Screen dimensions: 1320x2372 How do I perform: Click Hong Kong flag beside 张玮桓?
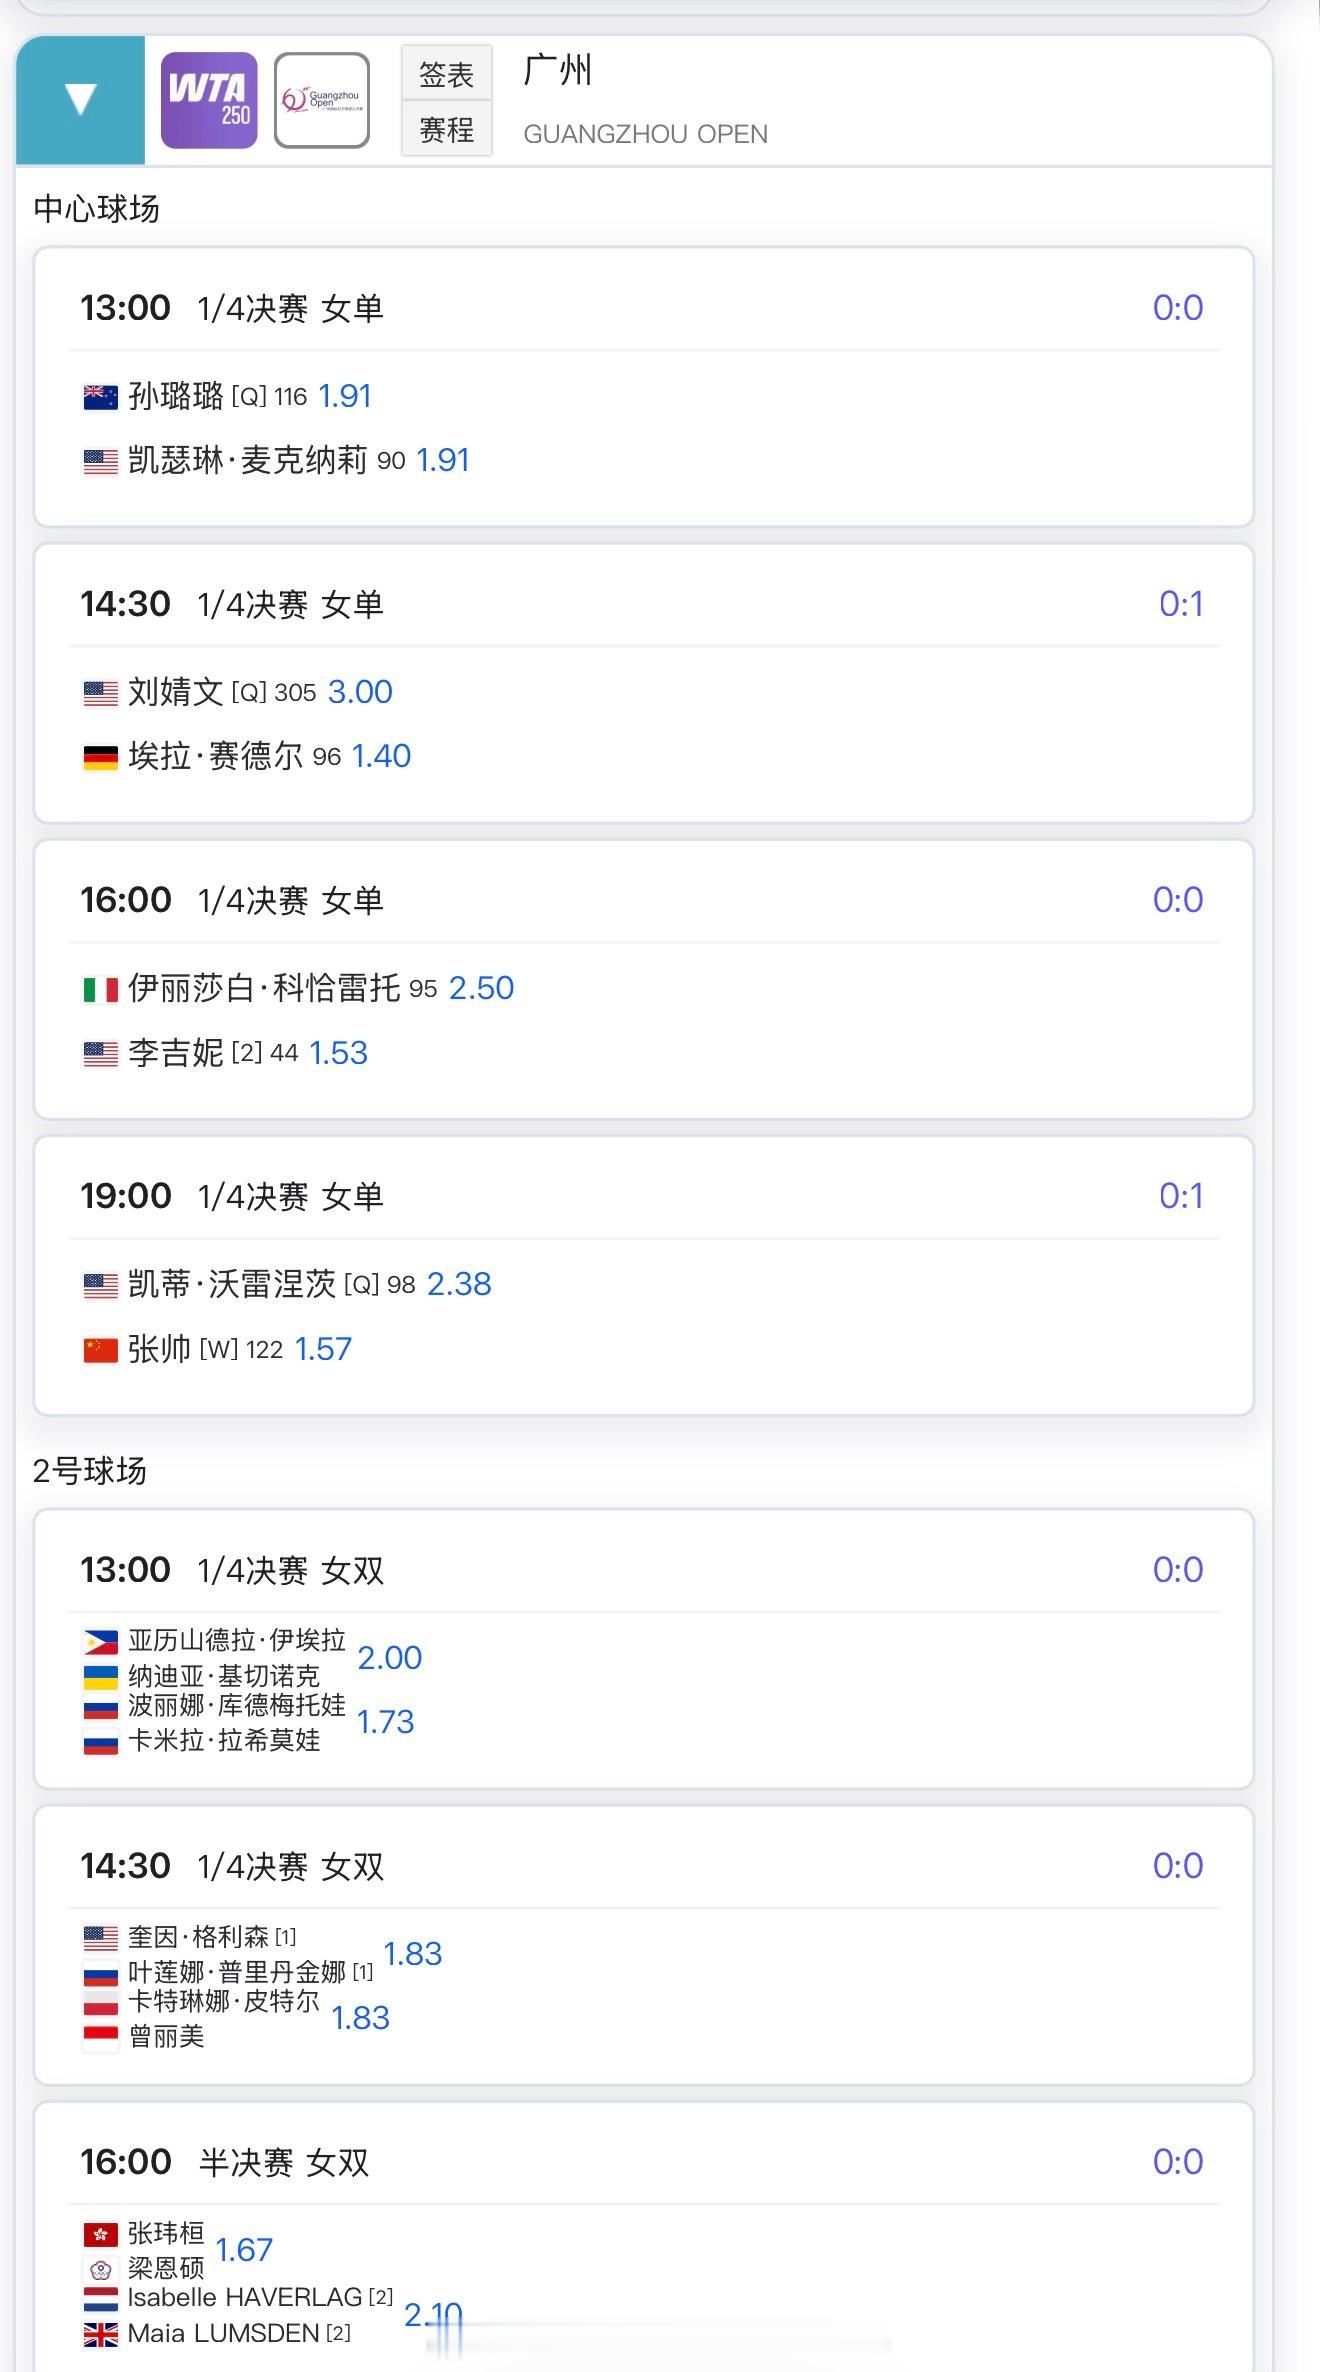(100, 2234)
